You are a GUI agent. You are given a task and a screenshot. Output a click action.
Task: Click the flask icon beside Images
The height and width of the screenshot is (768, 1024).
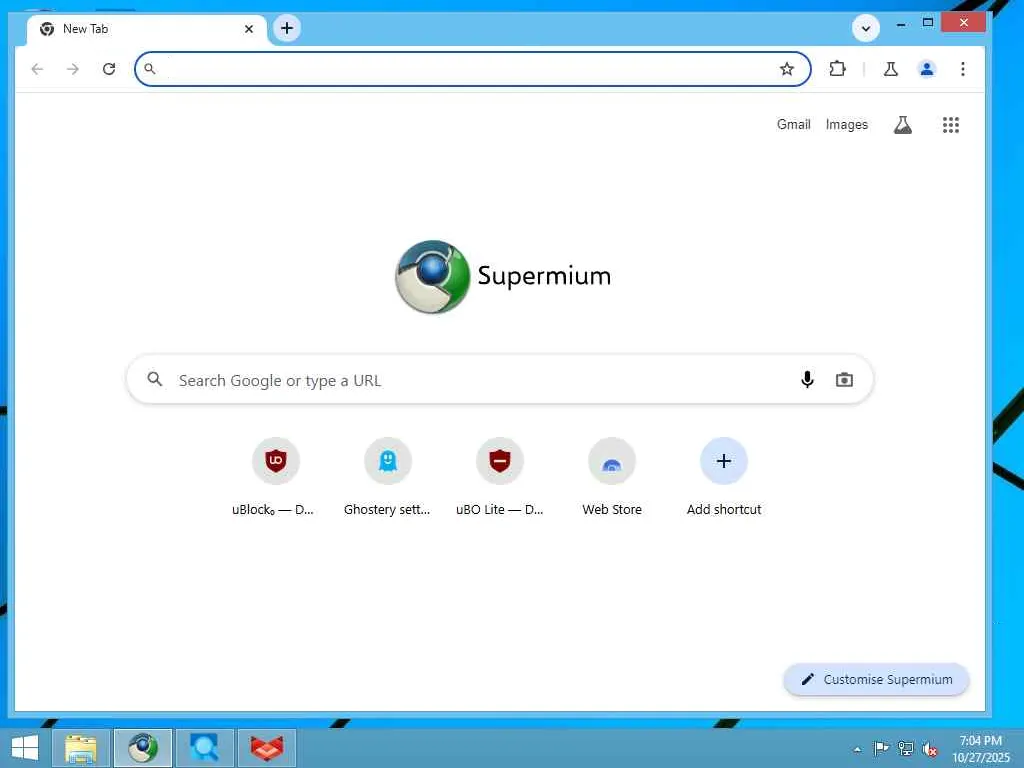pyautogui.click(x=903, y=125)
